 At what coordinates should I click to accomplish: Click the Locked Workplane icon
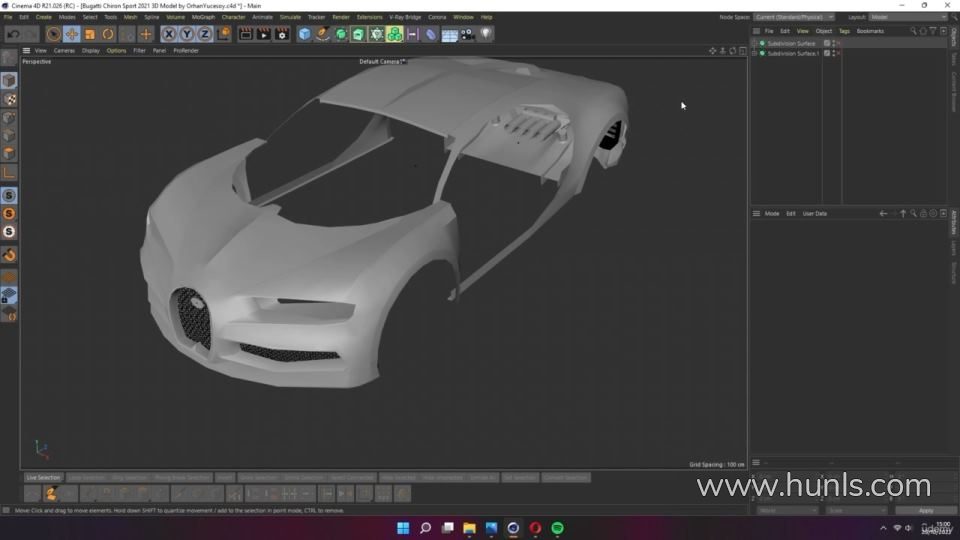tap(9, 296)
